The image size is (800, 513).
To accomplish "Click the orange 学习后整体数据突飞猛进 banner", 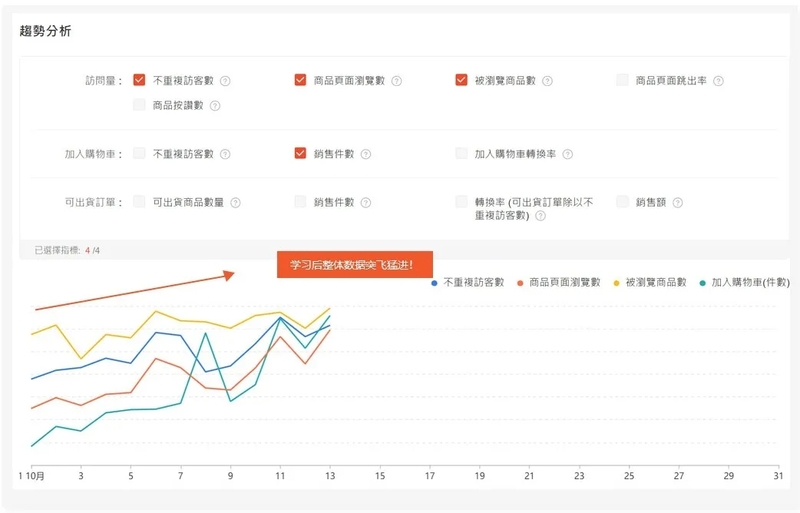I will (x=354, y=265).
